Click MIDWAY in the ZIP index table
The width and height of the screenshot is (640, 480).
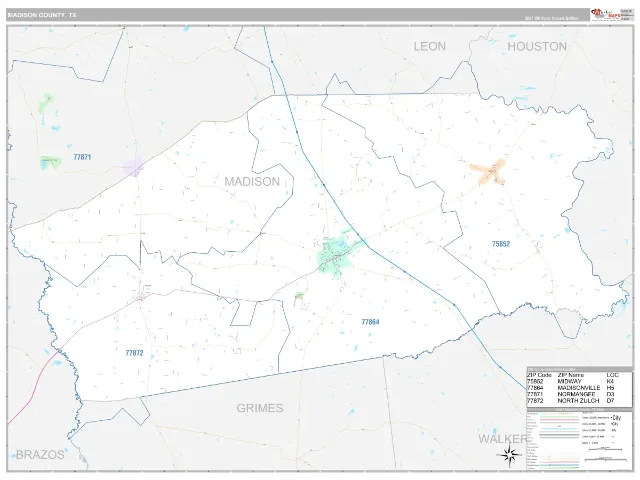coord(569,381)
